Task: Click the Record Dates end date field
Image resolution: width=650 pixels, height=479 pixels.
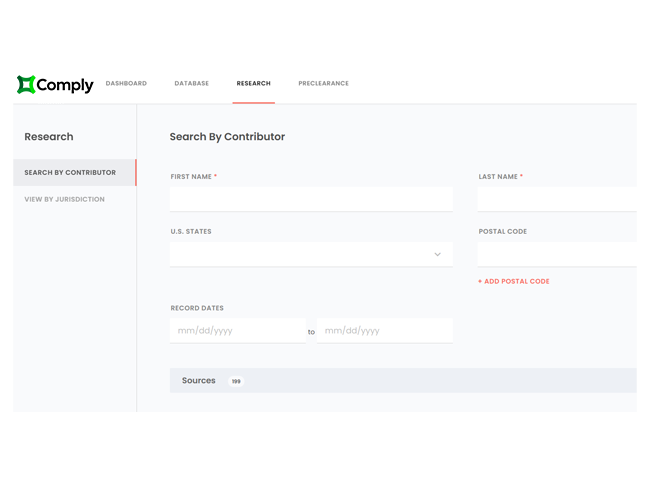Action: [x=384, y=331]
